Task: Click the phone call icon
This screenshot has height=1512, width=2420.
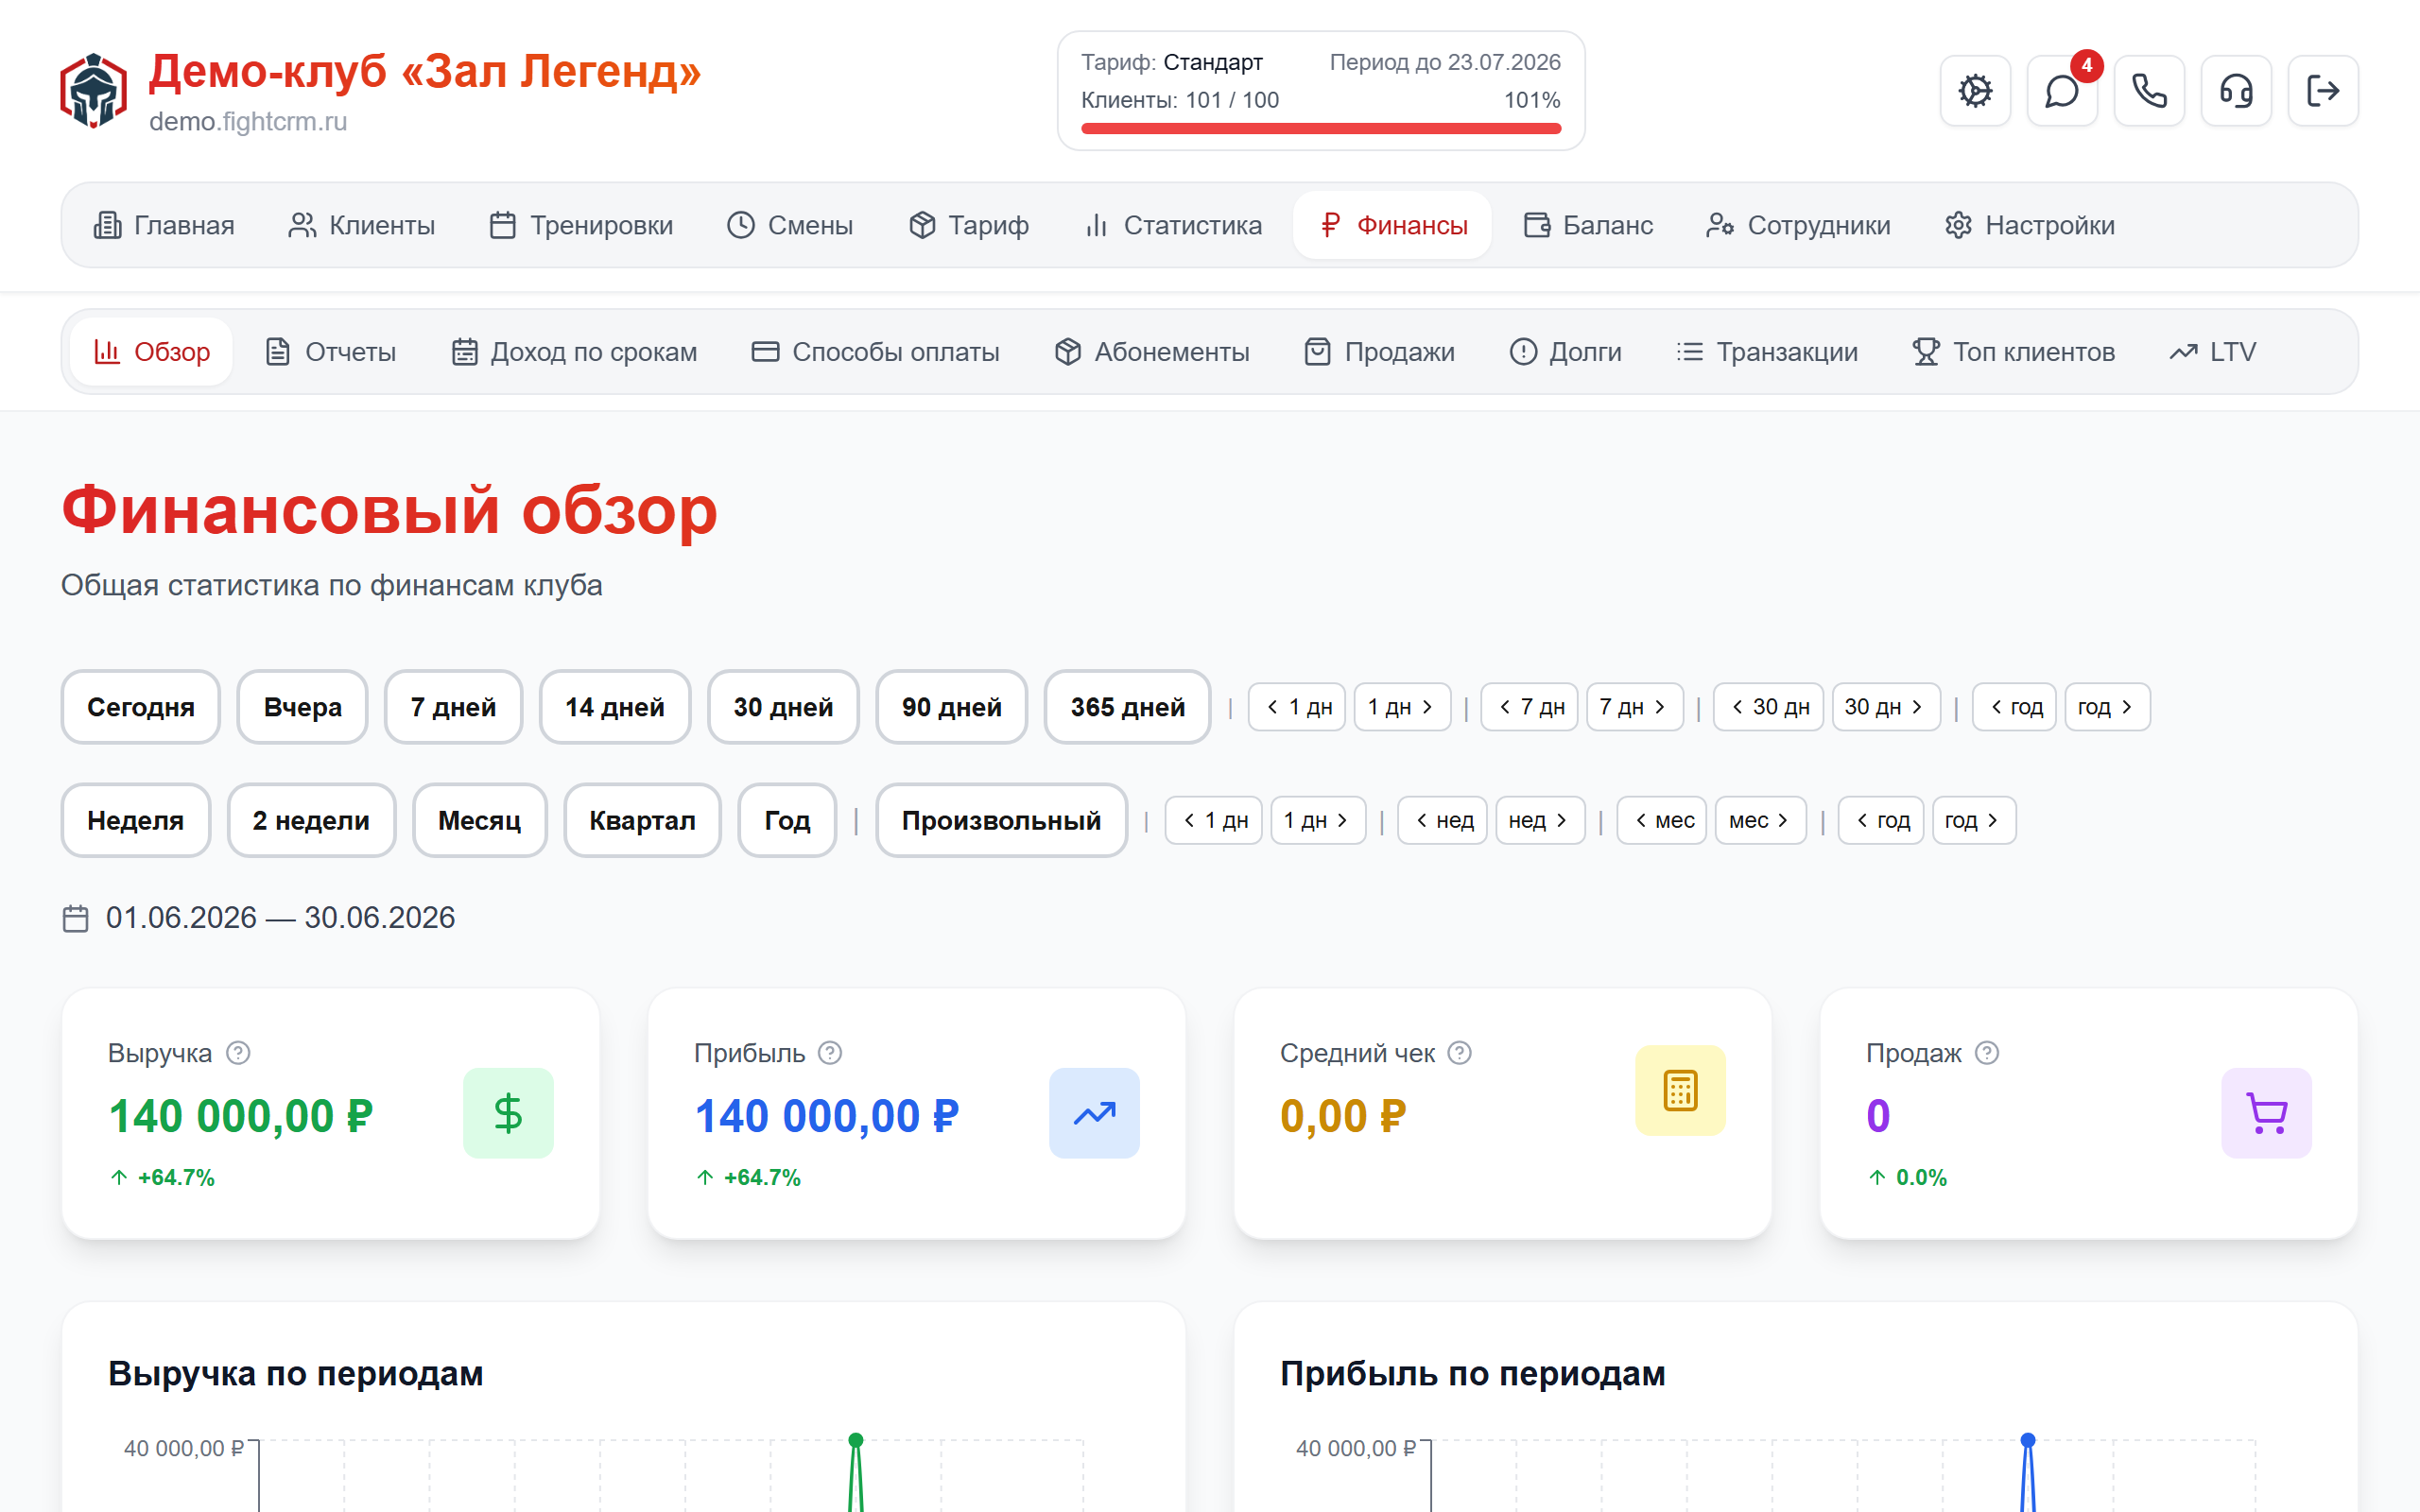Action: pos(2149,91)
